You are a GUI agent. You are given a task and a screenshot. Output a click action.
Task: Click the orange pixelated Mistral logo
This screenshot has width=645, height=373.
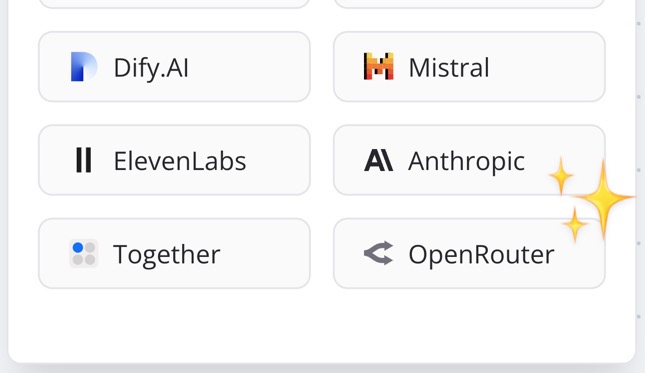pyautogui.click(x=378, y=66)
